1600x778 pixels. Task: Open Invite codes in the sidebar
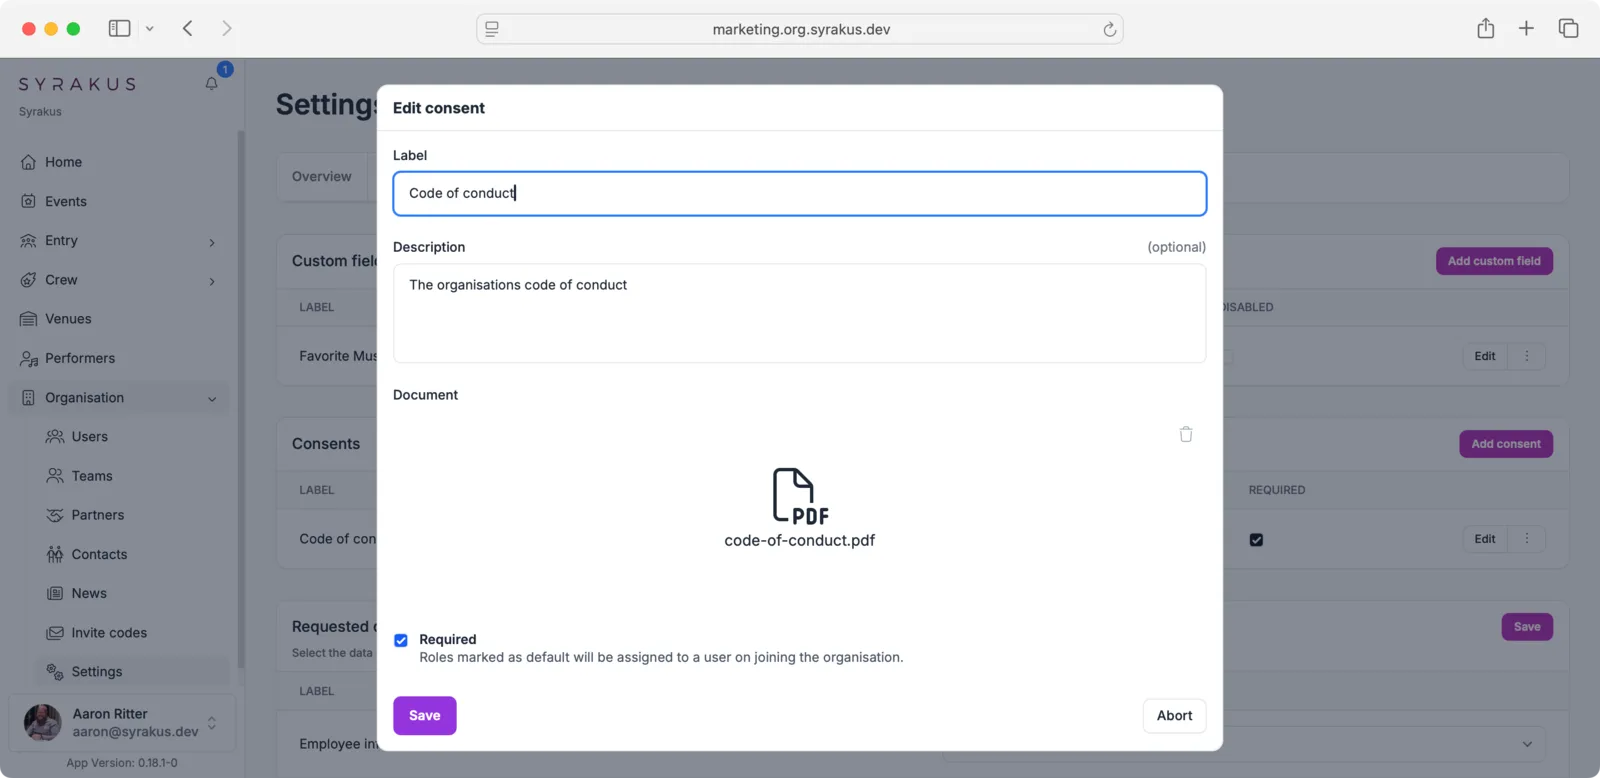click(109, 633)
